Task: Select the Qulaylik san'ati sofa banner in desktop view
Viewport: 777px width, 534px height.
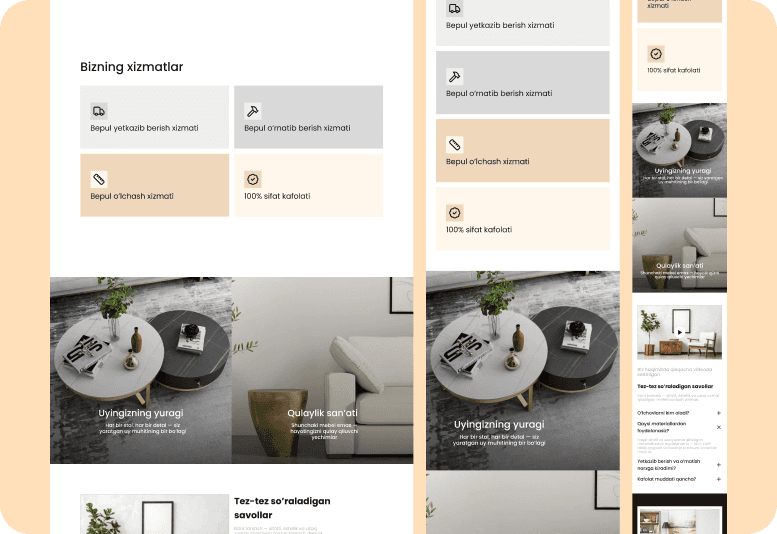Action: point(323,370)
